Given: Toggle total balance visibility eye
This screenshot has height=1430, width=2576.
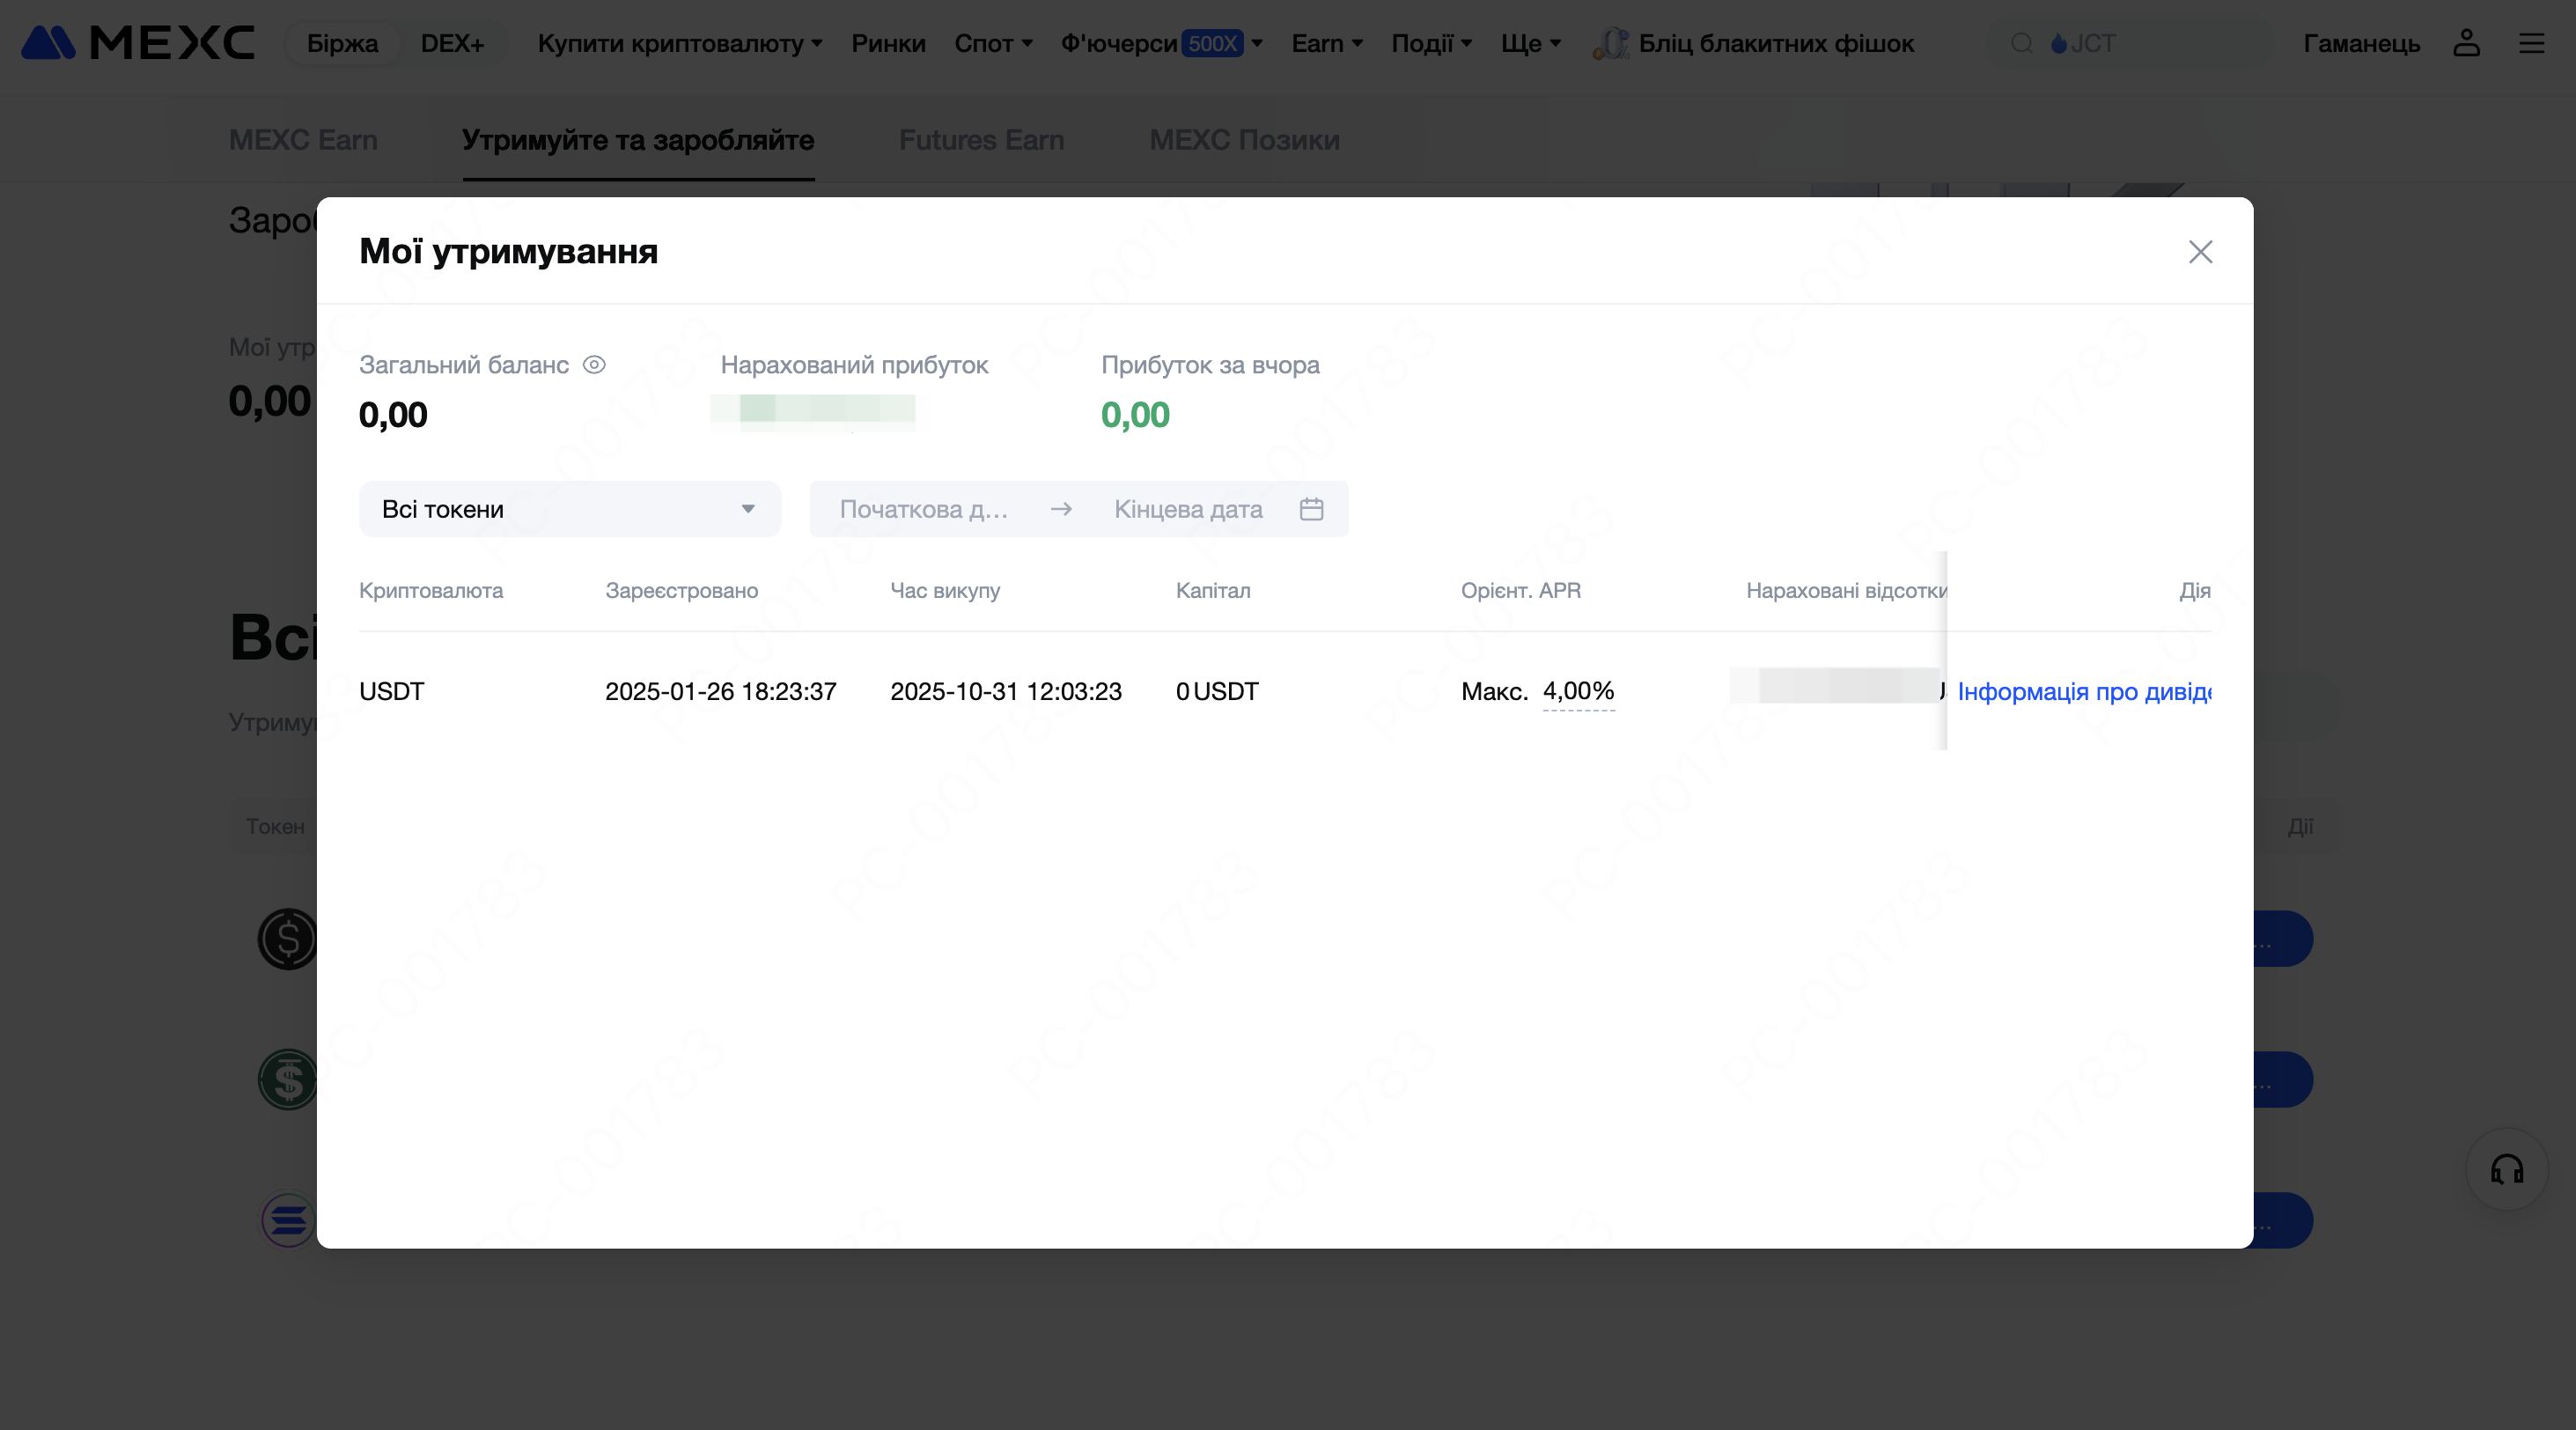Looking at the screenshot, I should [594, 365].
